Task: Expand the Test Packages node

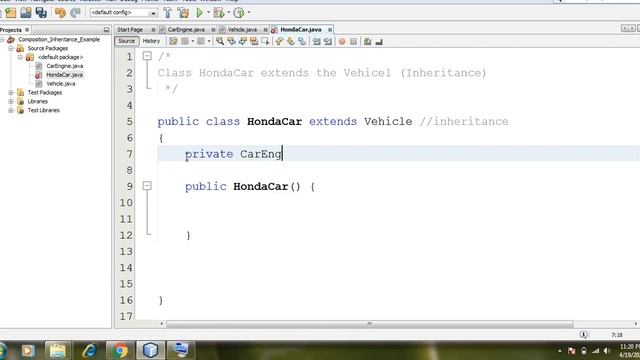Action: [x=11, y=93]
